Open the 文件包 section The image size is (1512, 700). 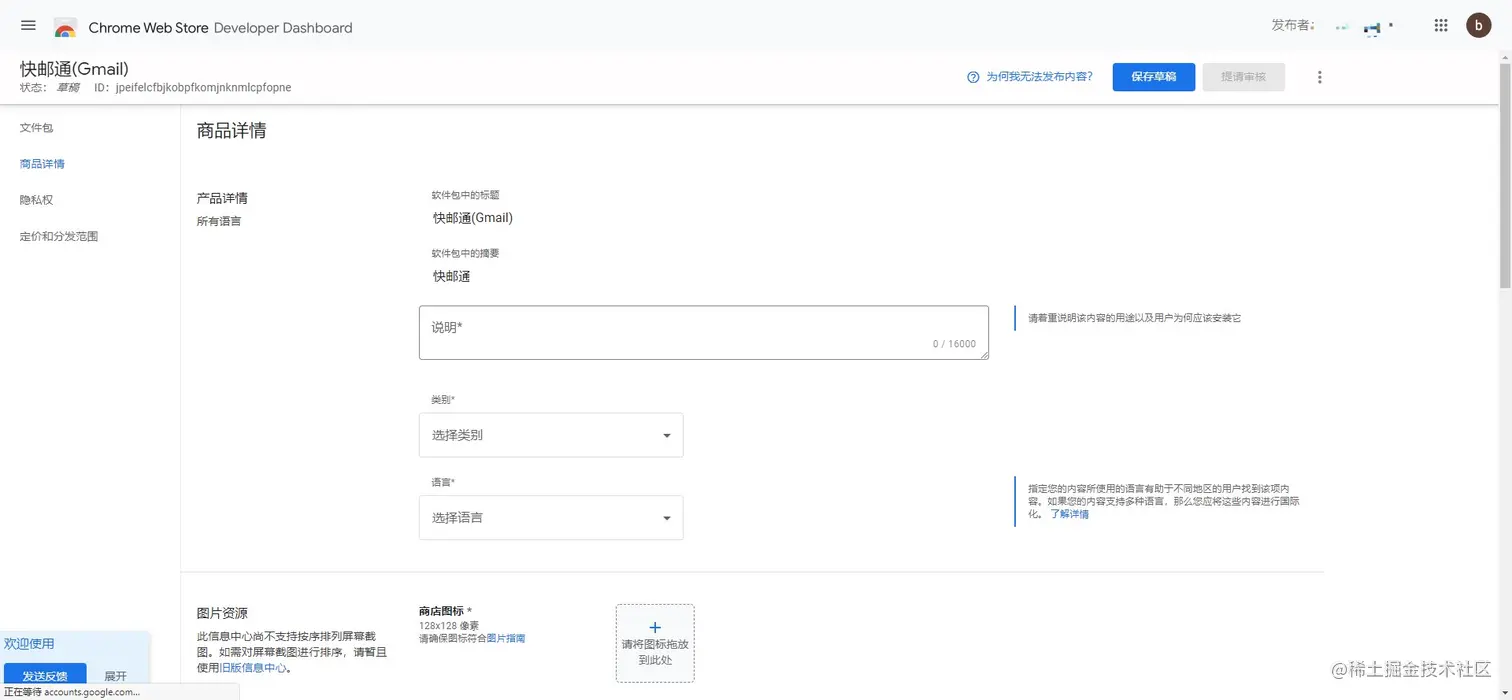[37, 128]
